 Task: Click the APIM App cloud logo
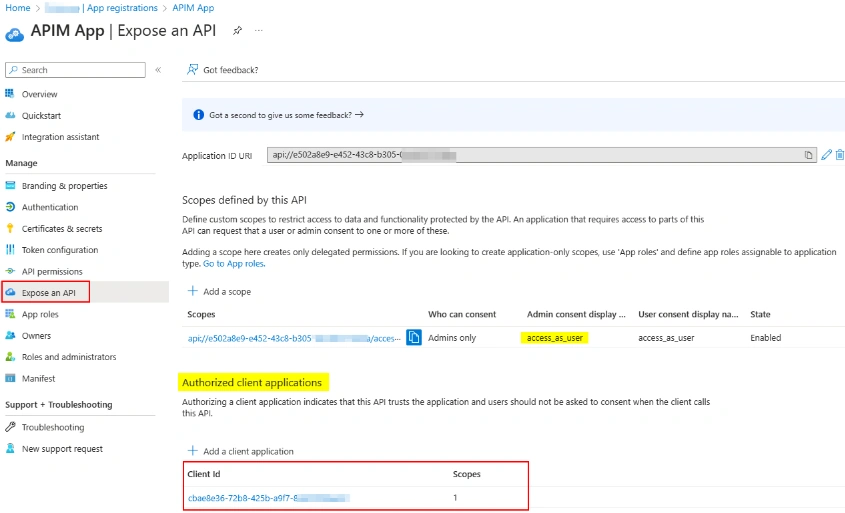15,35
